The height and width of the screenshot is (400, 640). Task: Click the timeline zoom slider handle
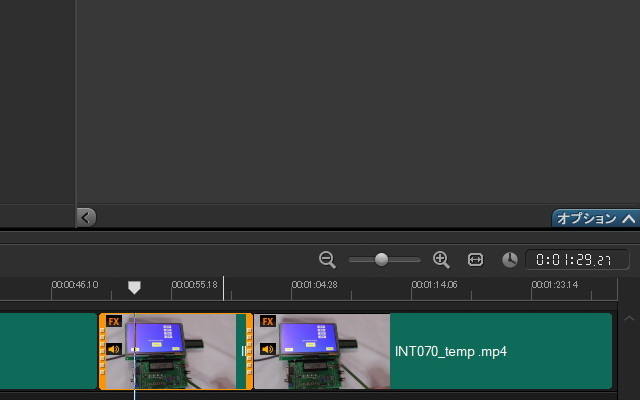381,260
